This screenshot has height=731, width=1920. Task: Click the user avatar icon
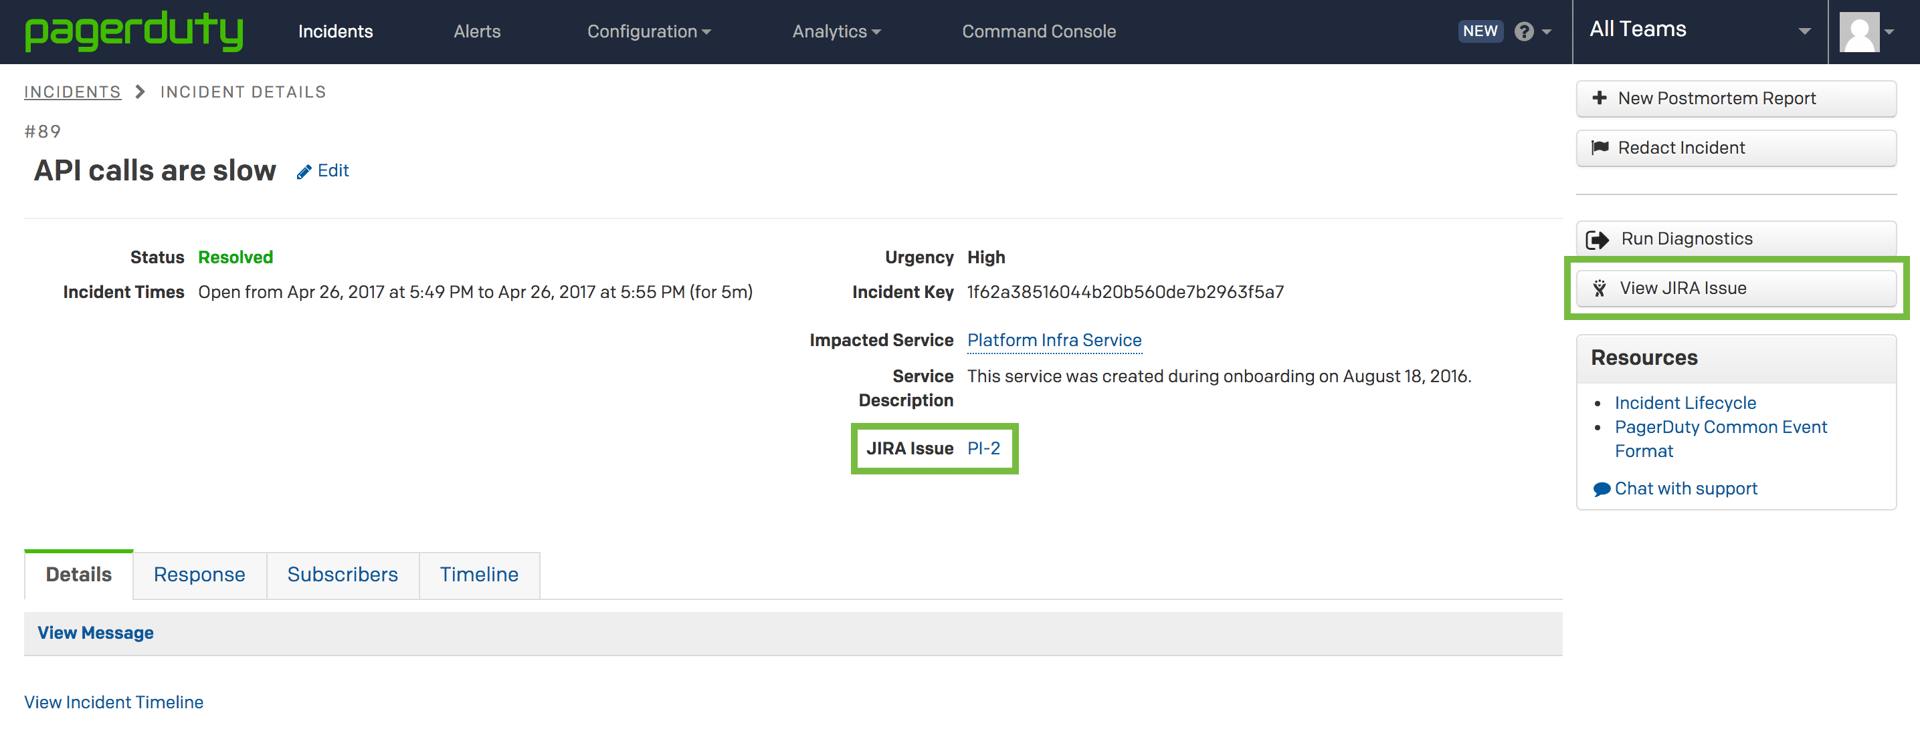[x=1859, y=32]
